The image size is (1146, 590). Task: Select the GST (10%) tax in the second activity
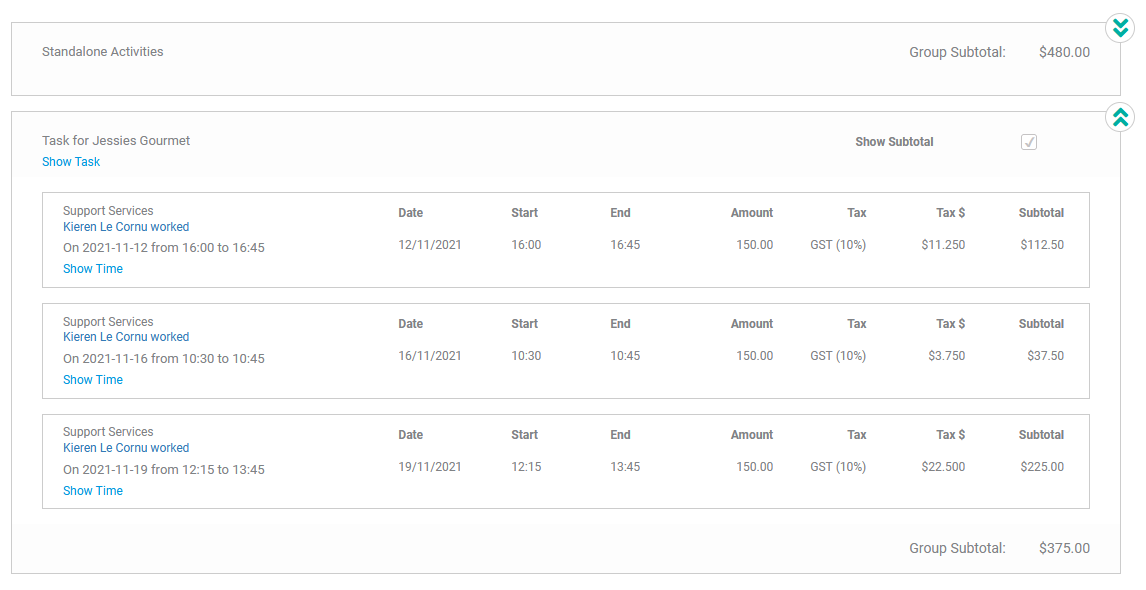pos(838,356)
